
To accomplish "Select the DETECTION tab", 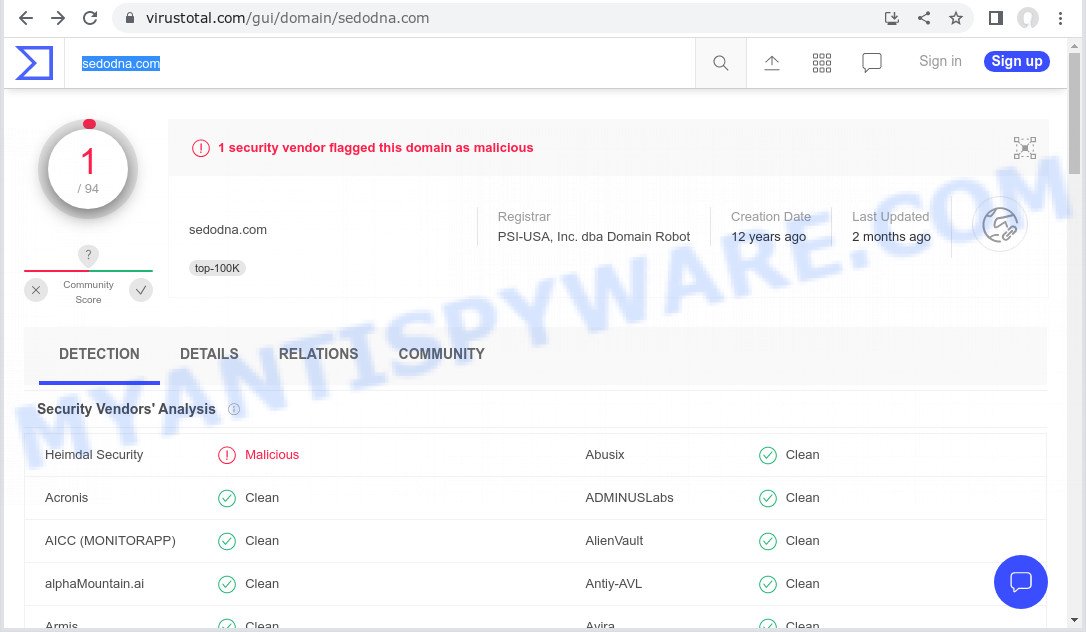I will (99, 354).
